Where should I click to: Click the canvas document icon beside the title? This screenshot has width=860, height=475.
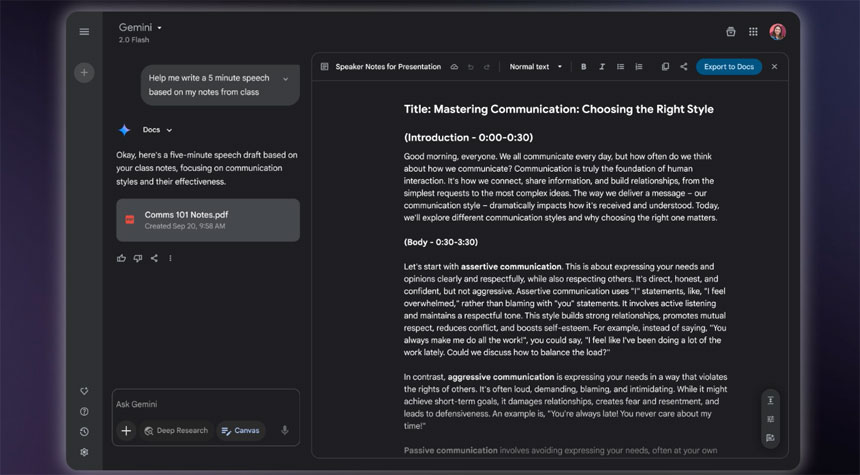click(x=325, y=67)
